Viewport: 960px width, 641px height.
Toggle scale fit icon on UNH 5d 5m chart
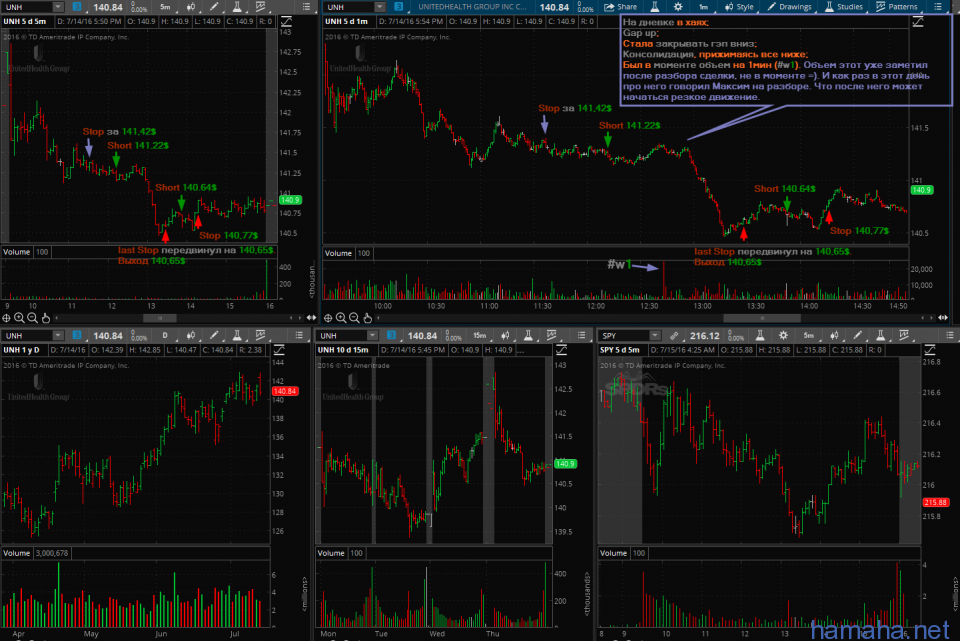pyautogui.click(x=286, y=21)
